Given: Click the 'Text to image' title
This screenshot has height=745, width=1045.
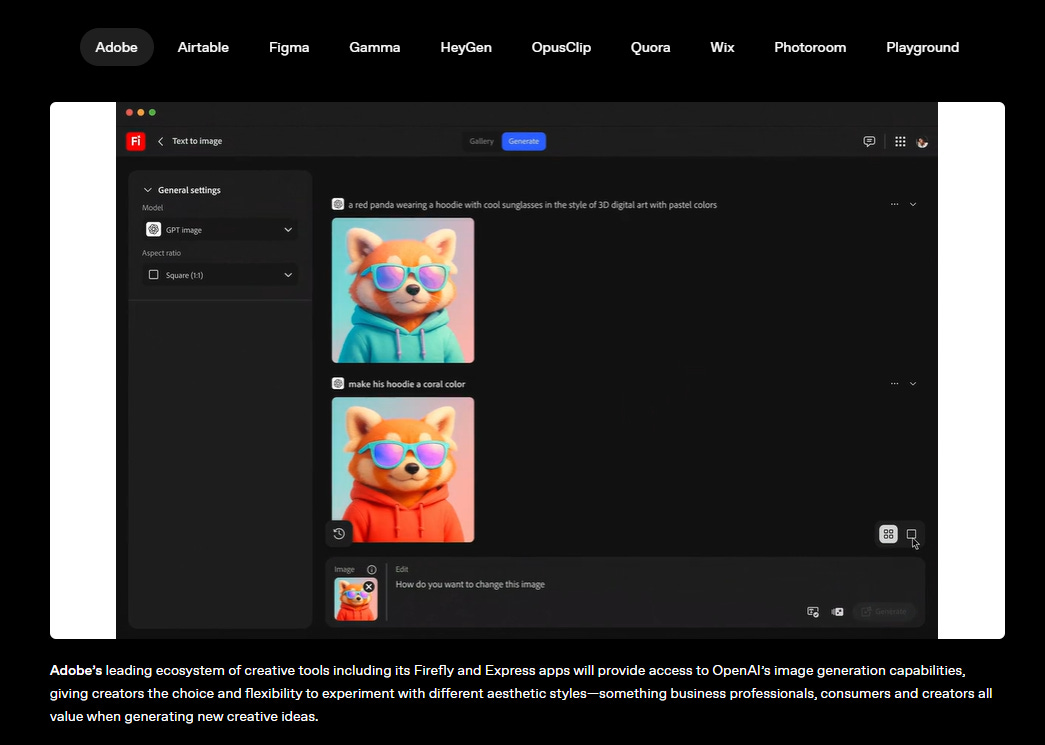Looking at the screenshot, I should point(197,141).
